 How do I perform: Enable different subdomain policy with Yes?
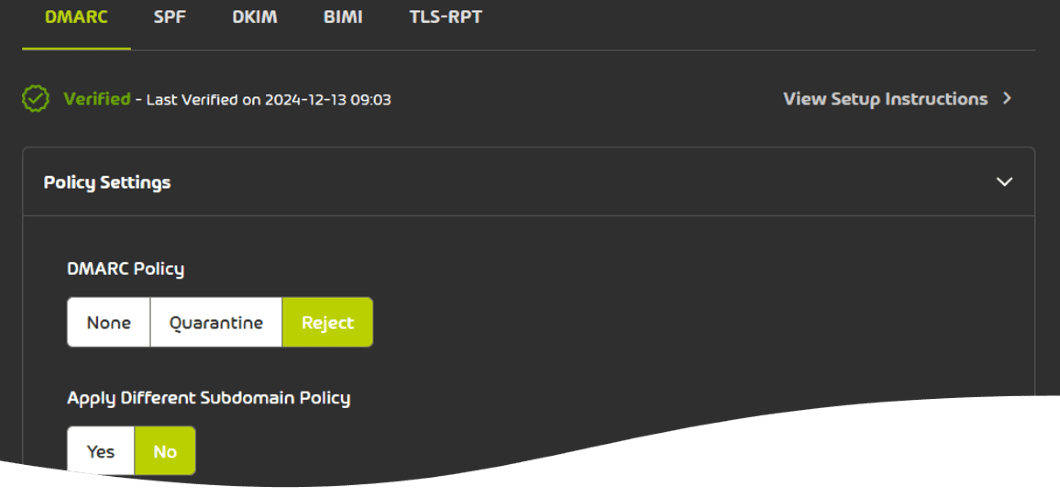pos(101,451)
